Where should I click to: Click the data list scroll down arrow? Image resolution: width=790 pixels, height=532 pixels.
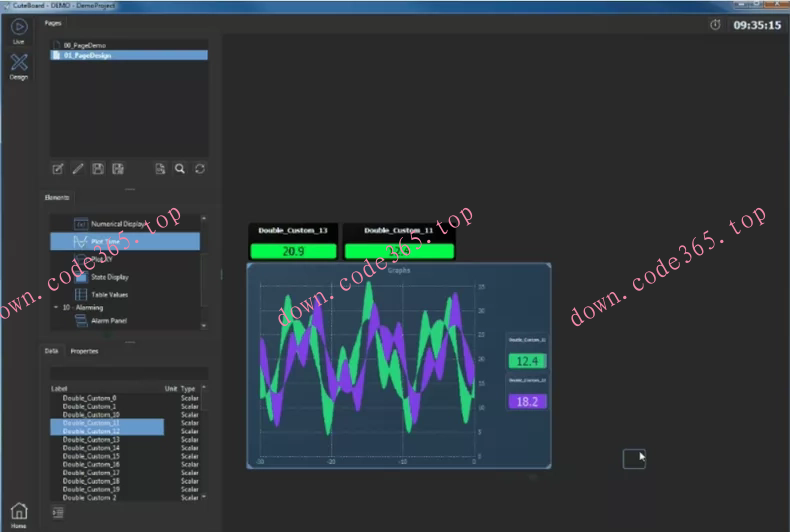click(204, 497)
